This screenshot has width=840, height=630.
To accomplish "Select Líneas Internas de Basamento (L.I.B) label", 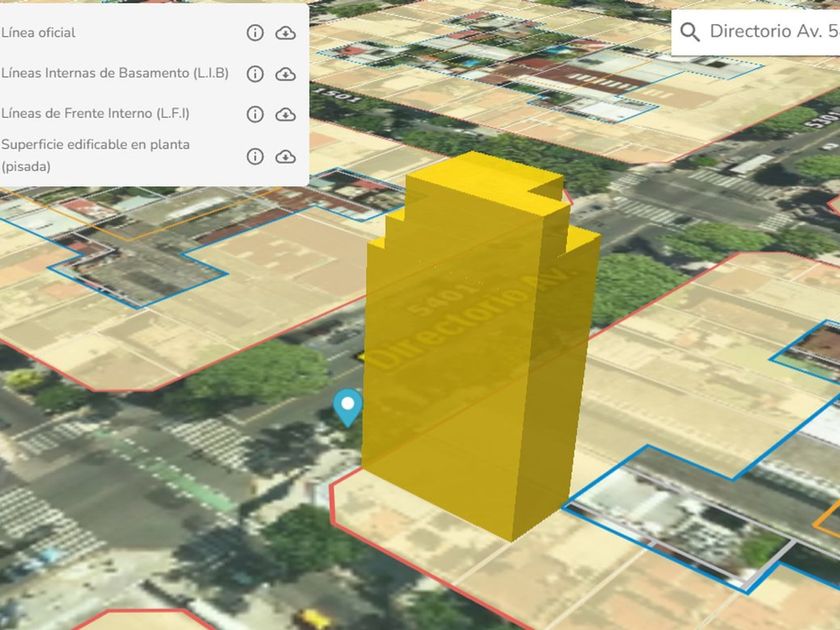I will 115,74.
